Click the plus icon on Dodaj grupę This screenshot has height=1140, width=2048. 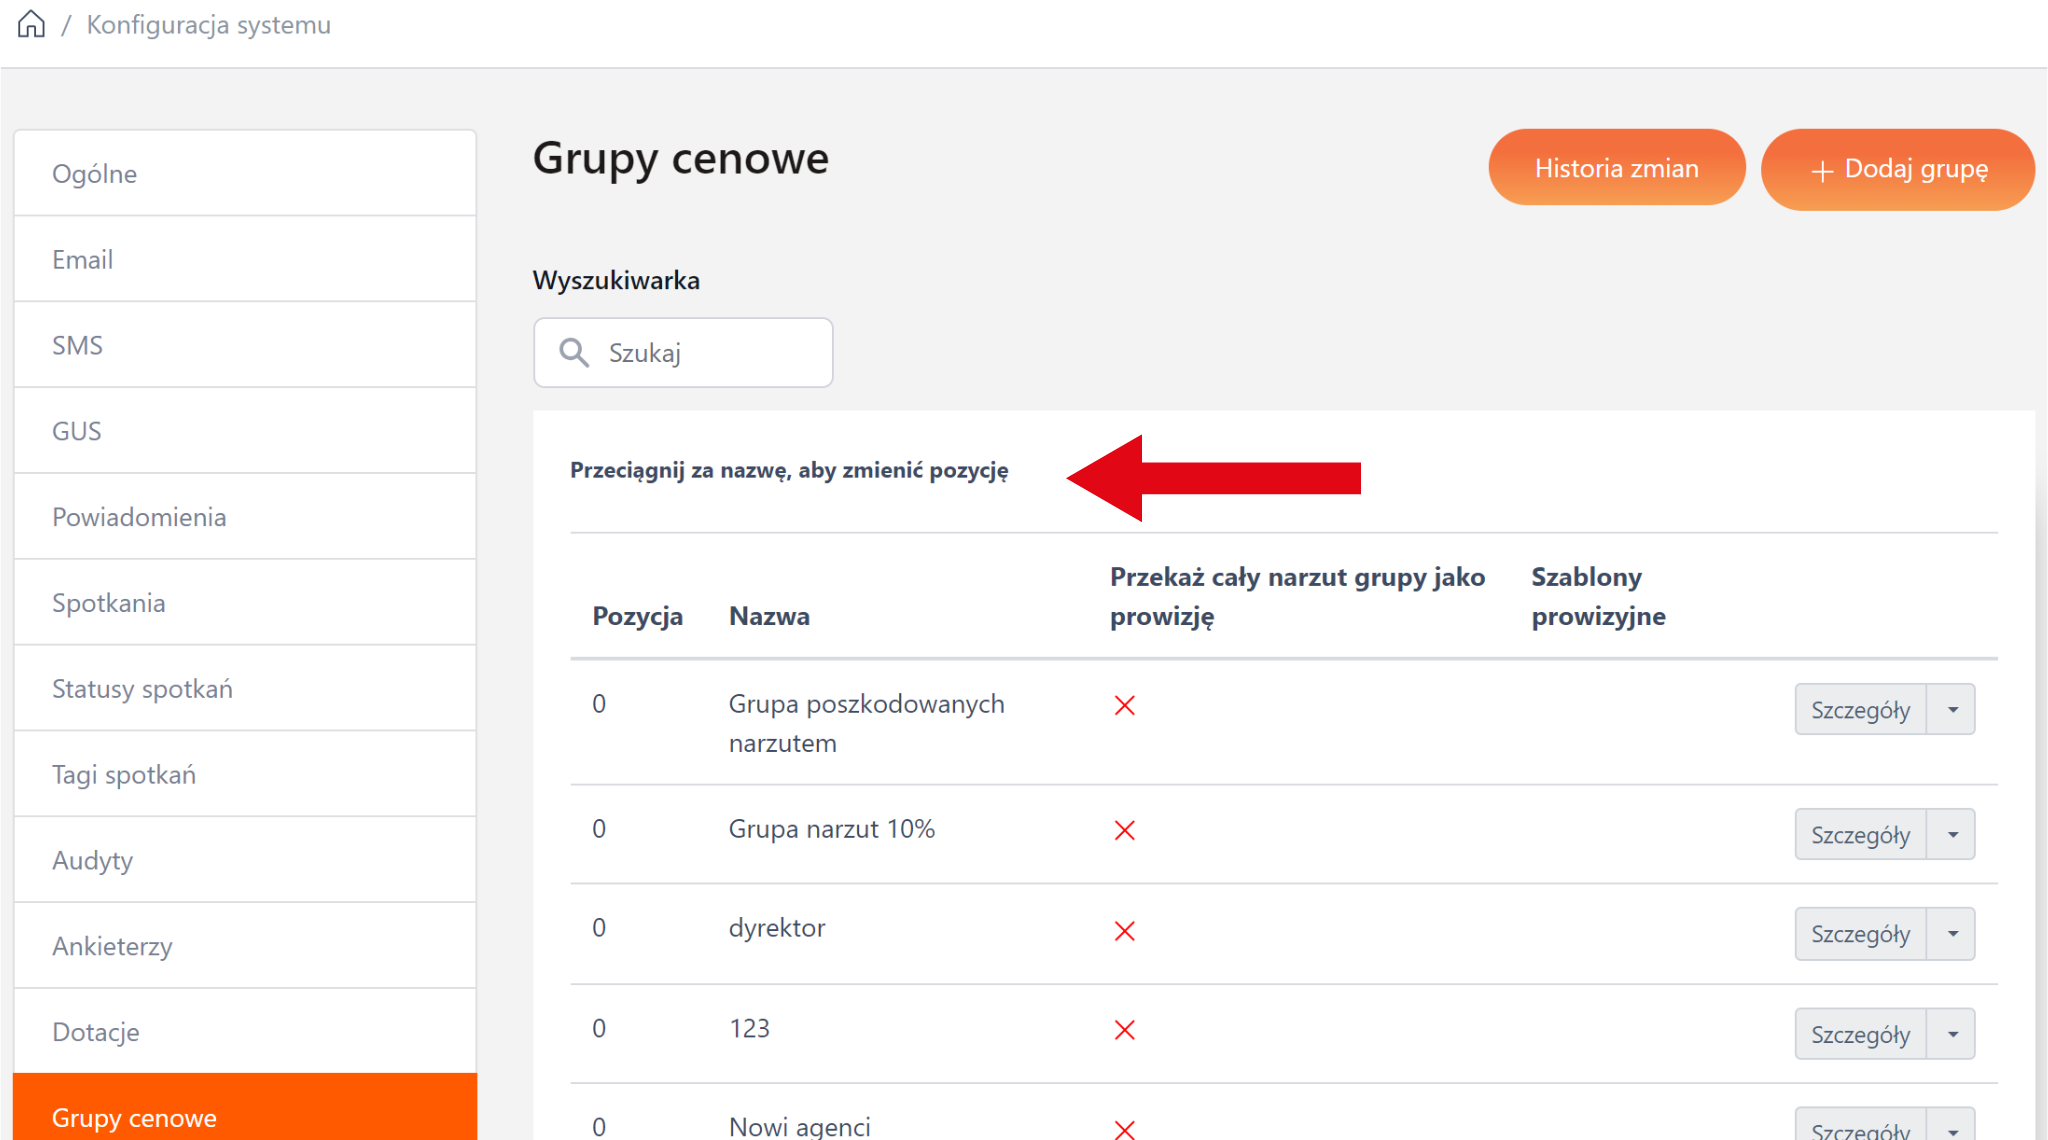[1821, 171]
